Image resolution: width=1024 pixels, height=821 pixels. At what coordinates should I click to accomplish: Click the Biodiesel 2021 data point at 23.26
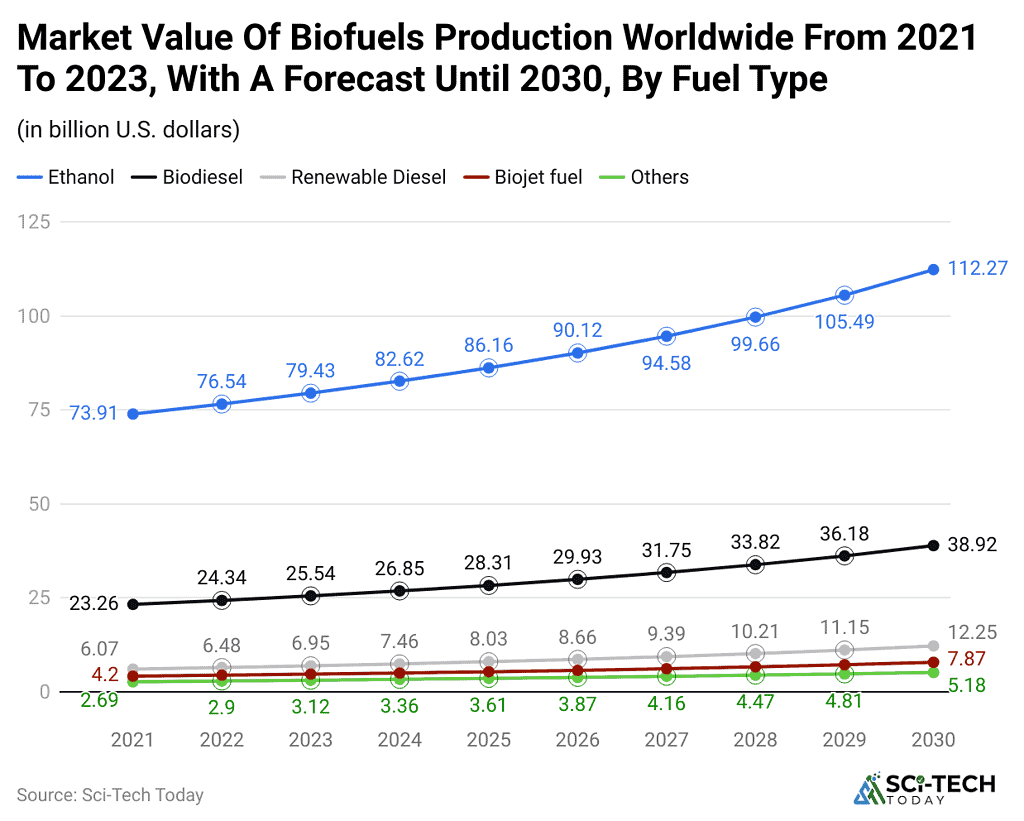point(133,604)
